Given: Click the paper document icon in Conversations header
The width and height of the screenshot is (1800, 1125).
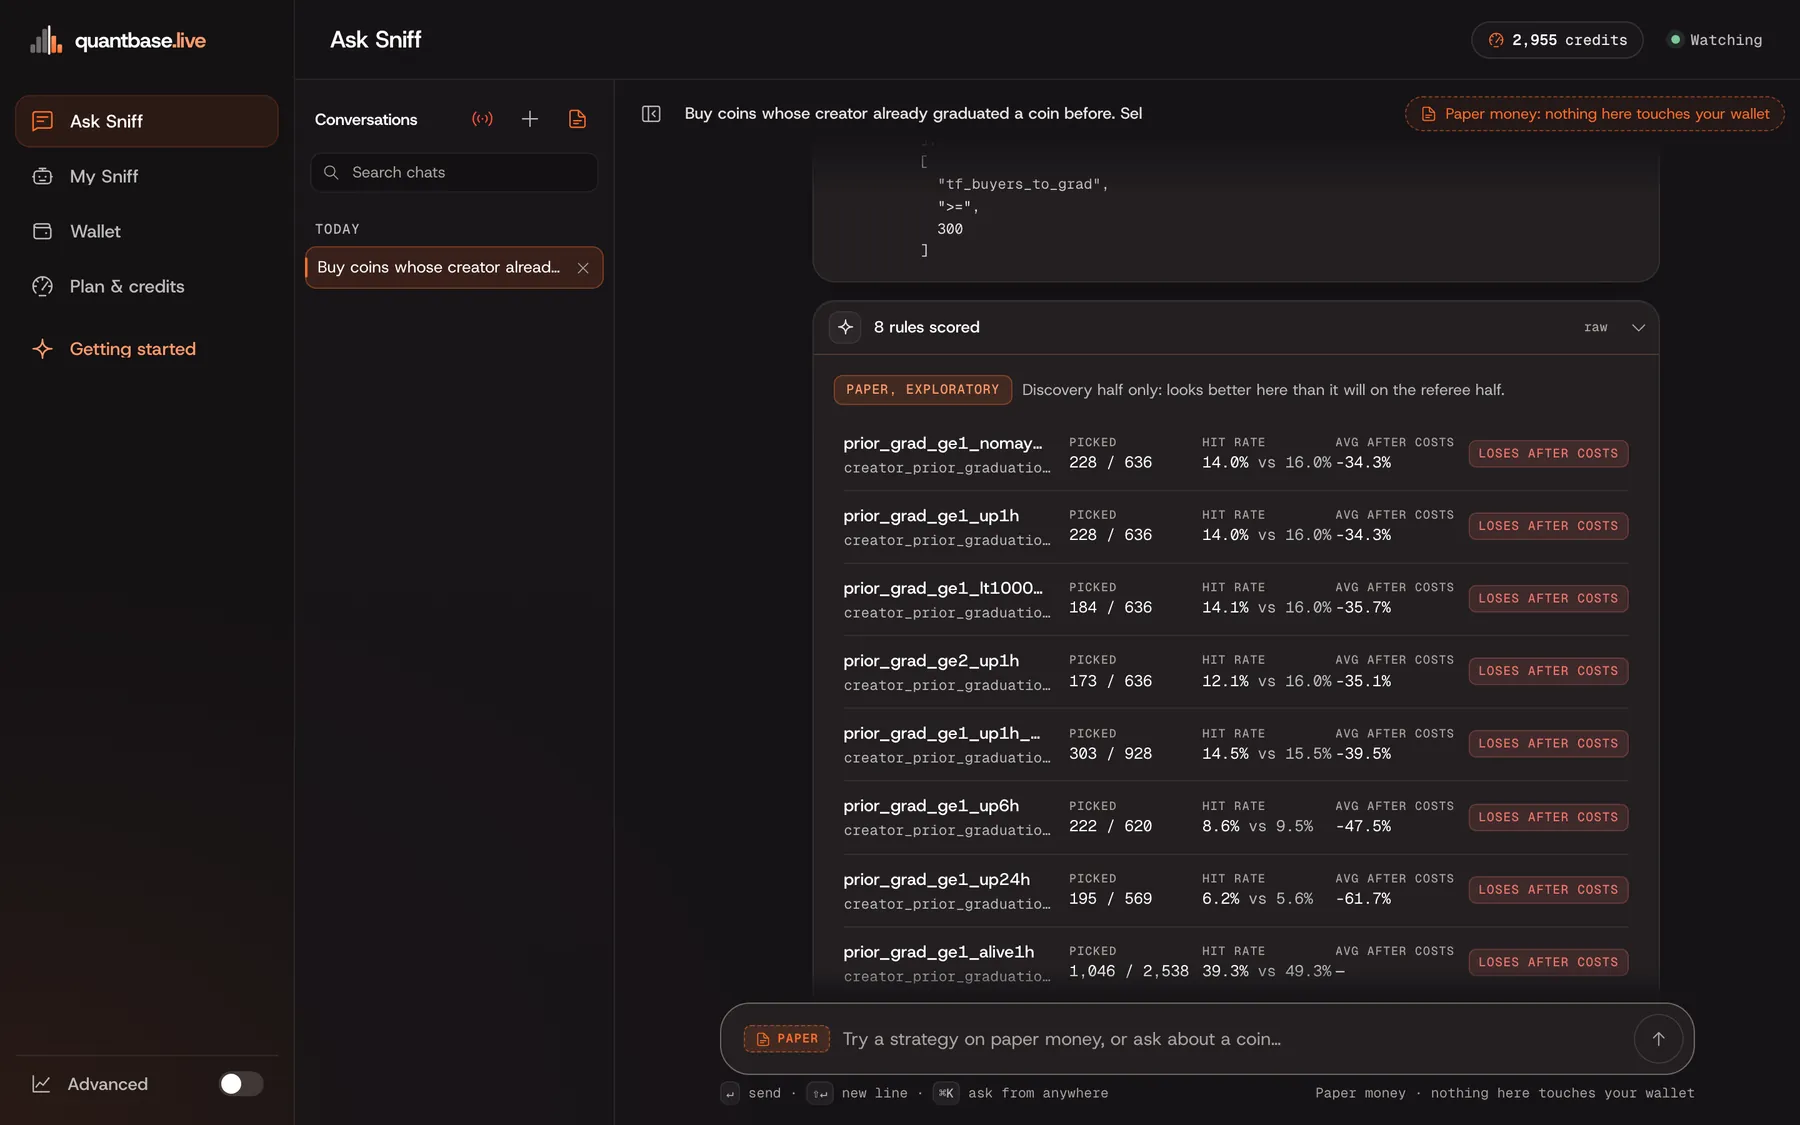Looking at the screenshot, I should click(577, 119).
